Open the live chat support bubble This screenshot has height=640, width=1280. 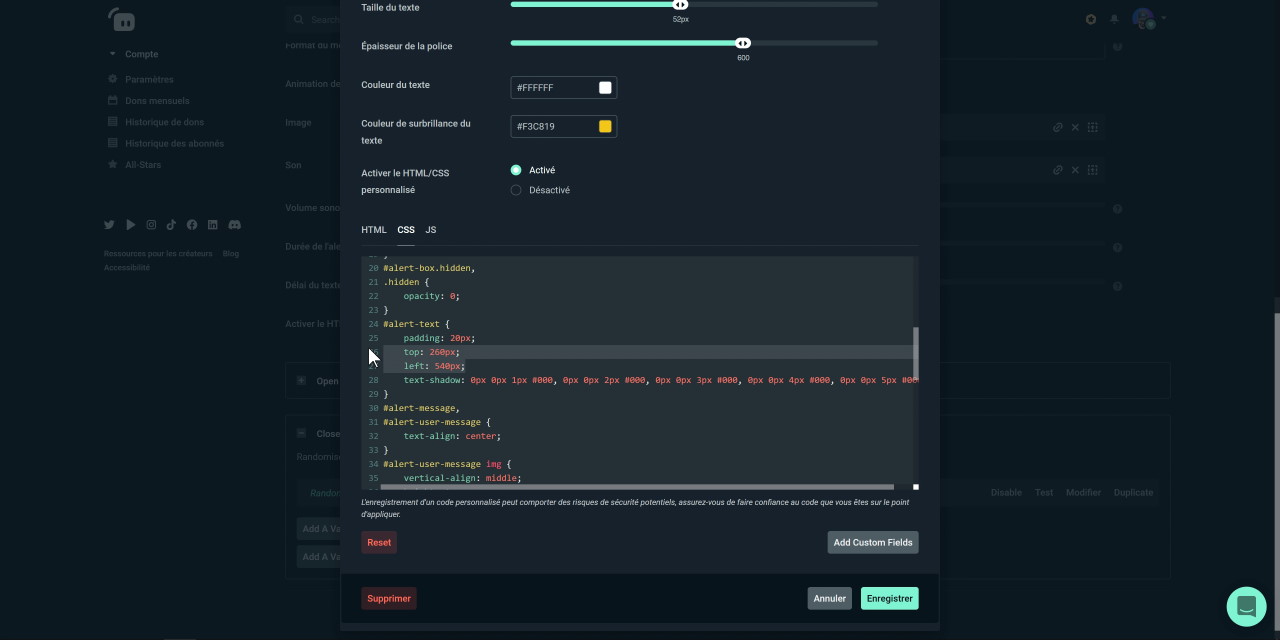(1246, 606)
